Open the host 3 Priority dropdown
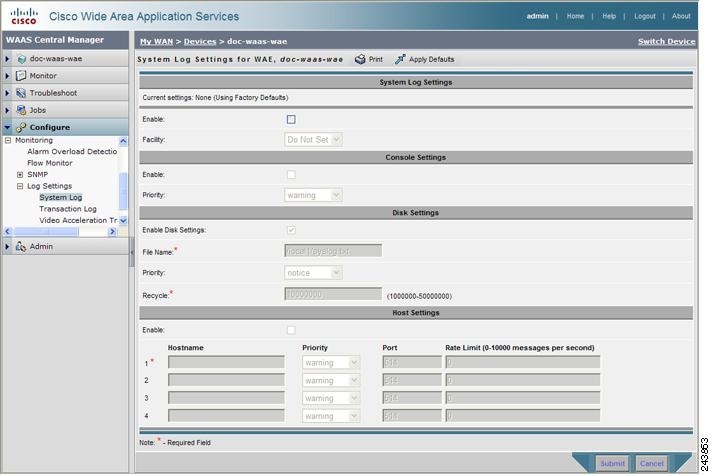The width and height of the screenshot is (712, 475). point(331,398)
